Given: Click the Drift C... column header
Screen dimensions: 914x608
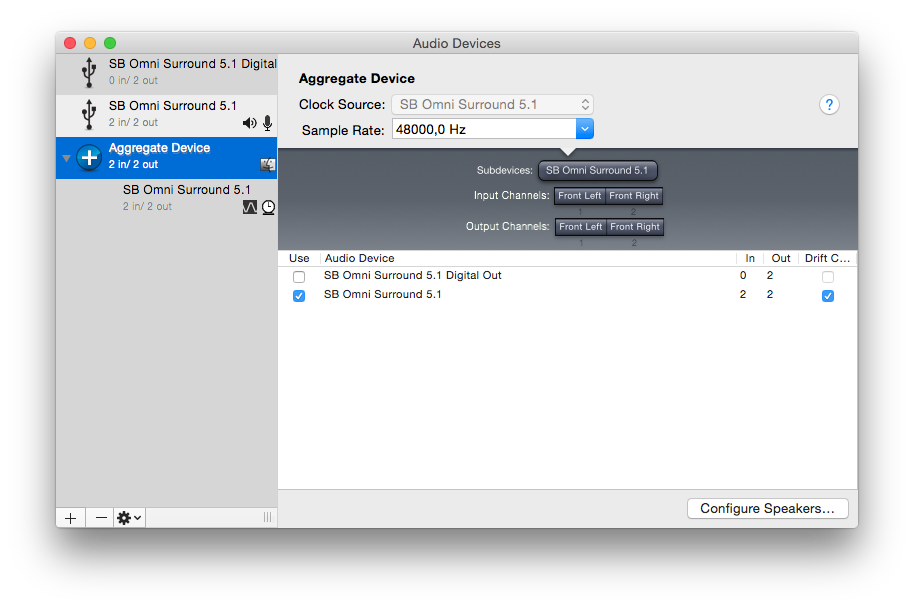Looking at the screenshot, I should point(827,258).
